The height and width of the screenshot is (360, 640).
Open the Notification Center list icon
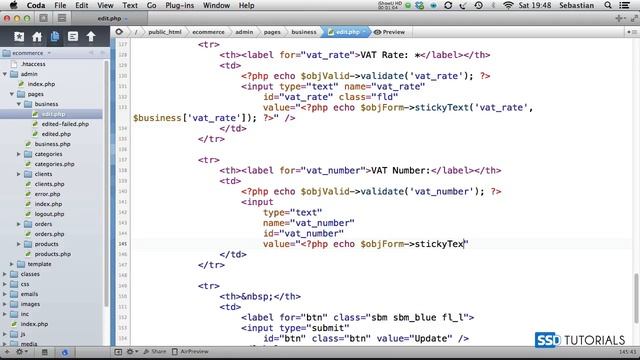click(624, 5)
